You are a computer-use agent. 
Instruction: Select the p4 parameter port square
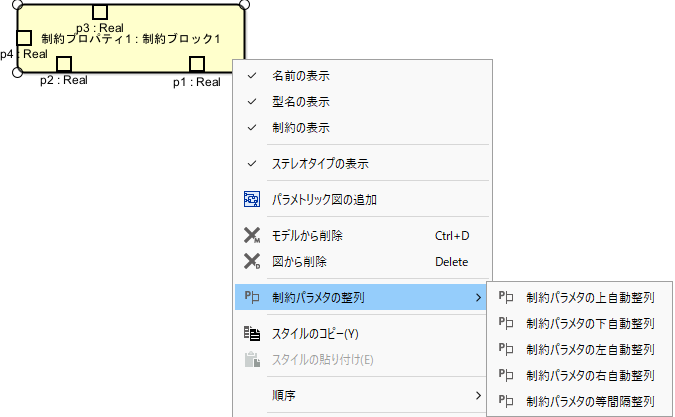coord(24,38)
